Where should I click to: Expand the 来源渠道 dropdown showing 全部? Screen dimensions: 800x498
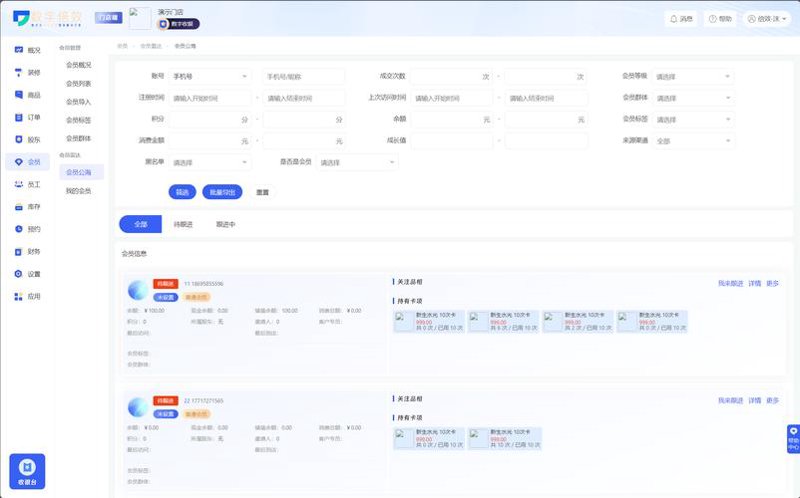[693, 141]
